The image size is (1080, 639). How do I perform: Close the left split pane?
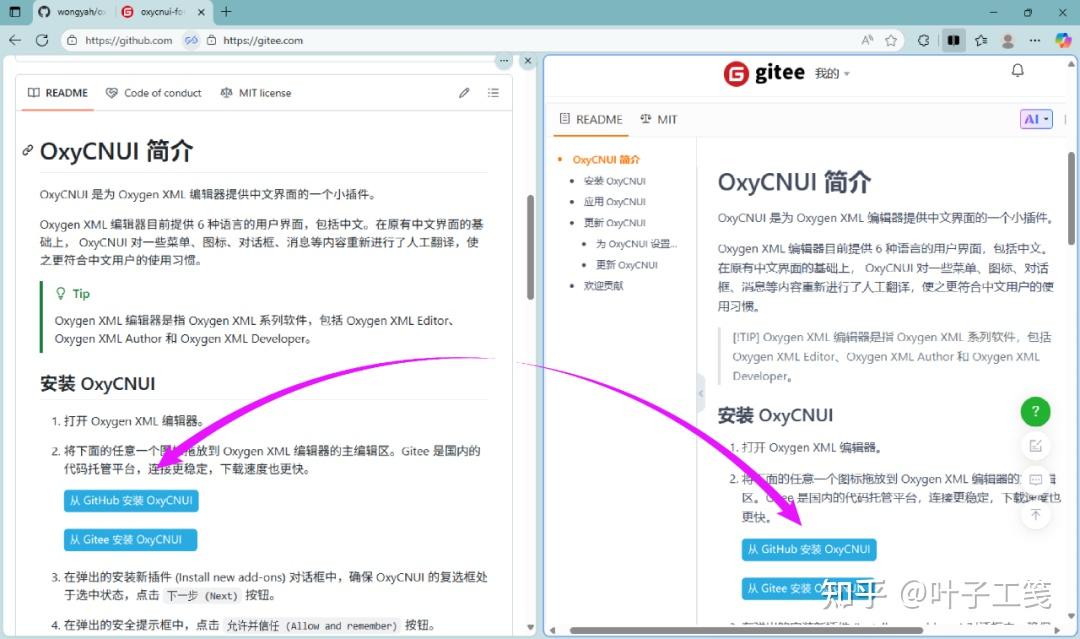pos(528,61)
